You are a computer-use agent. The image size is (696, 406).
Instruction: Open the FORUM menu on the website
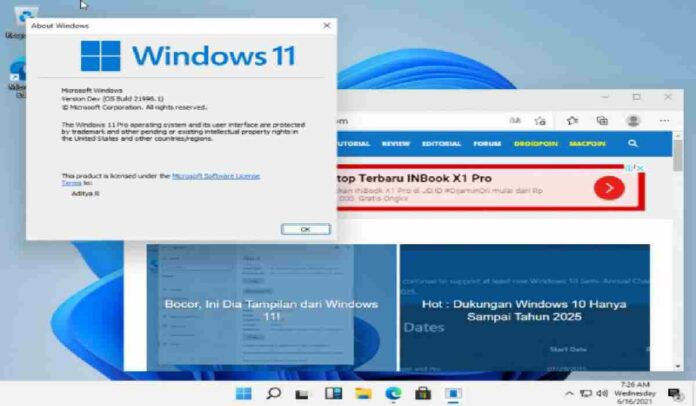pos(487,144)
